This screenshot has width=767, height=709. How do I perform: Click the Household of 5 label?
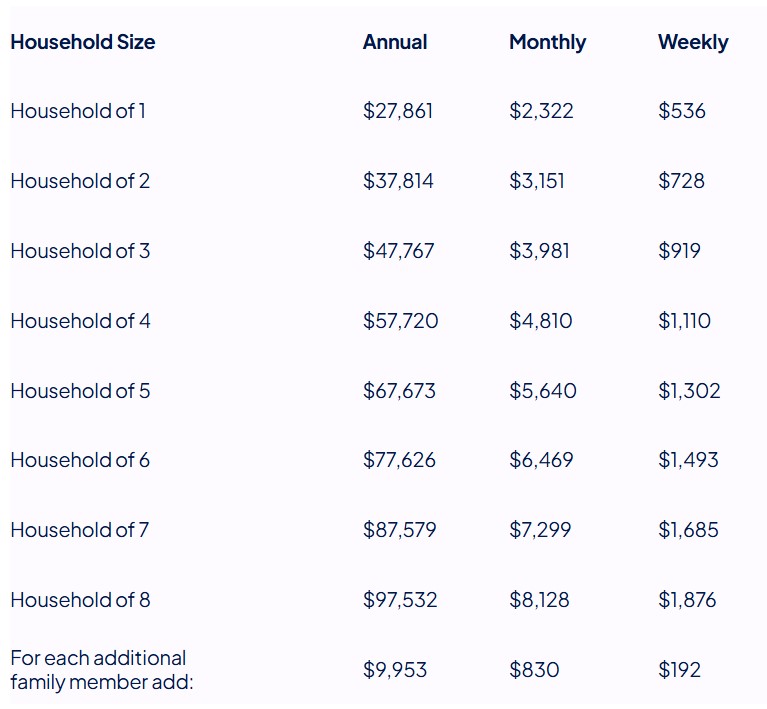coord(80,391)
